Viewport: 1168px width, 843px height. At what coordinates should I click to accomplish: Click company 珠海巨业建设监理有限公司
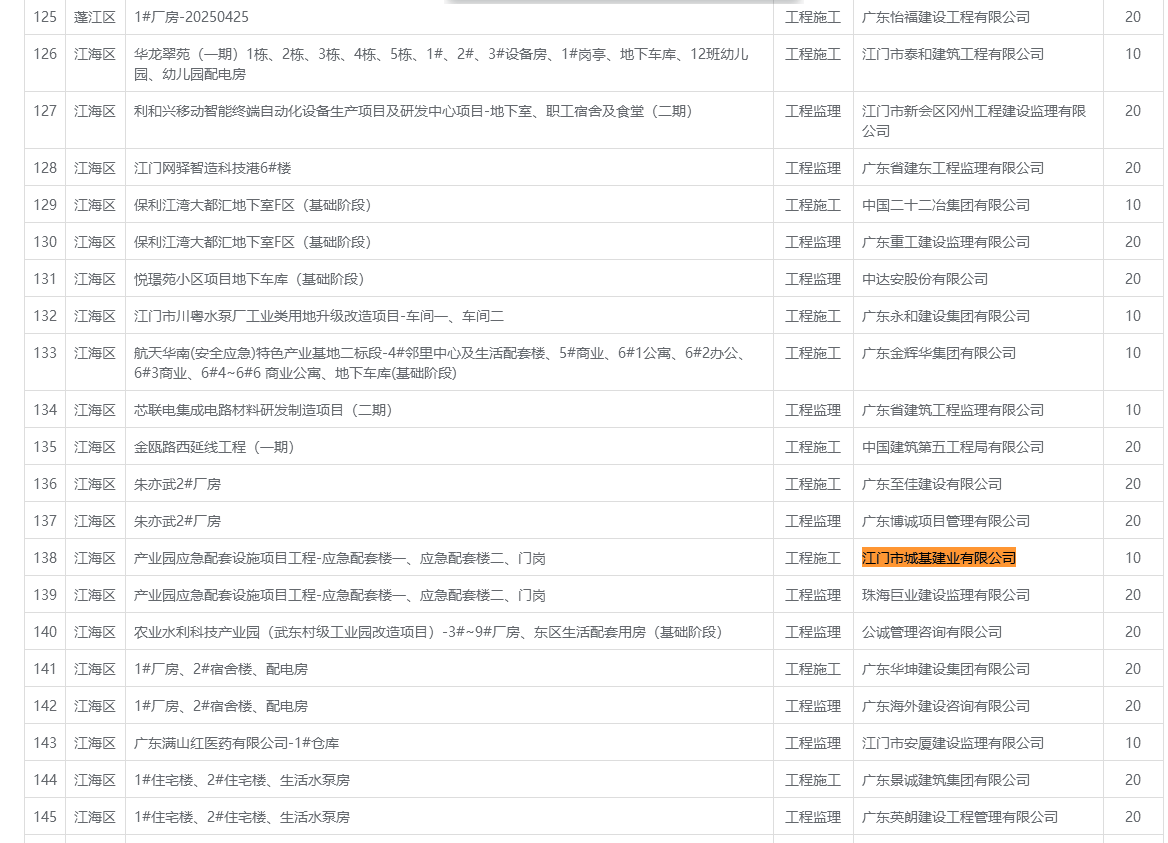coord(946,595)
